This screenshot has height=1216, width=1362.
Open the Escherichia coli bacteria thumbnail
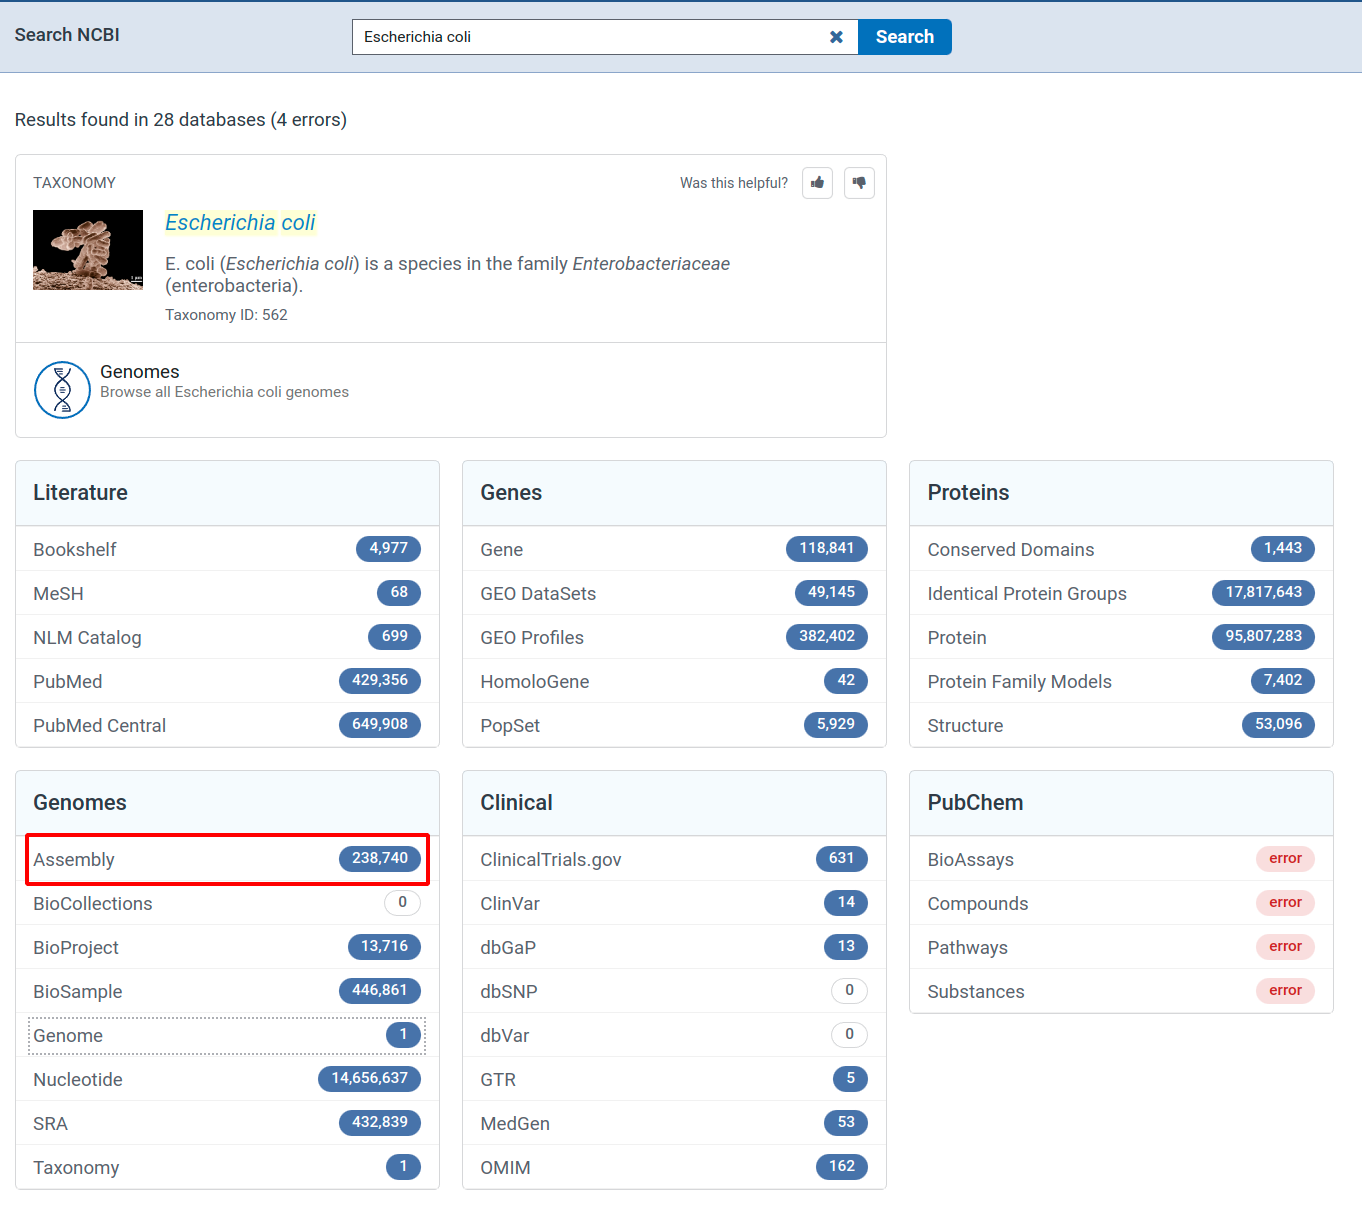88,250
